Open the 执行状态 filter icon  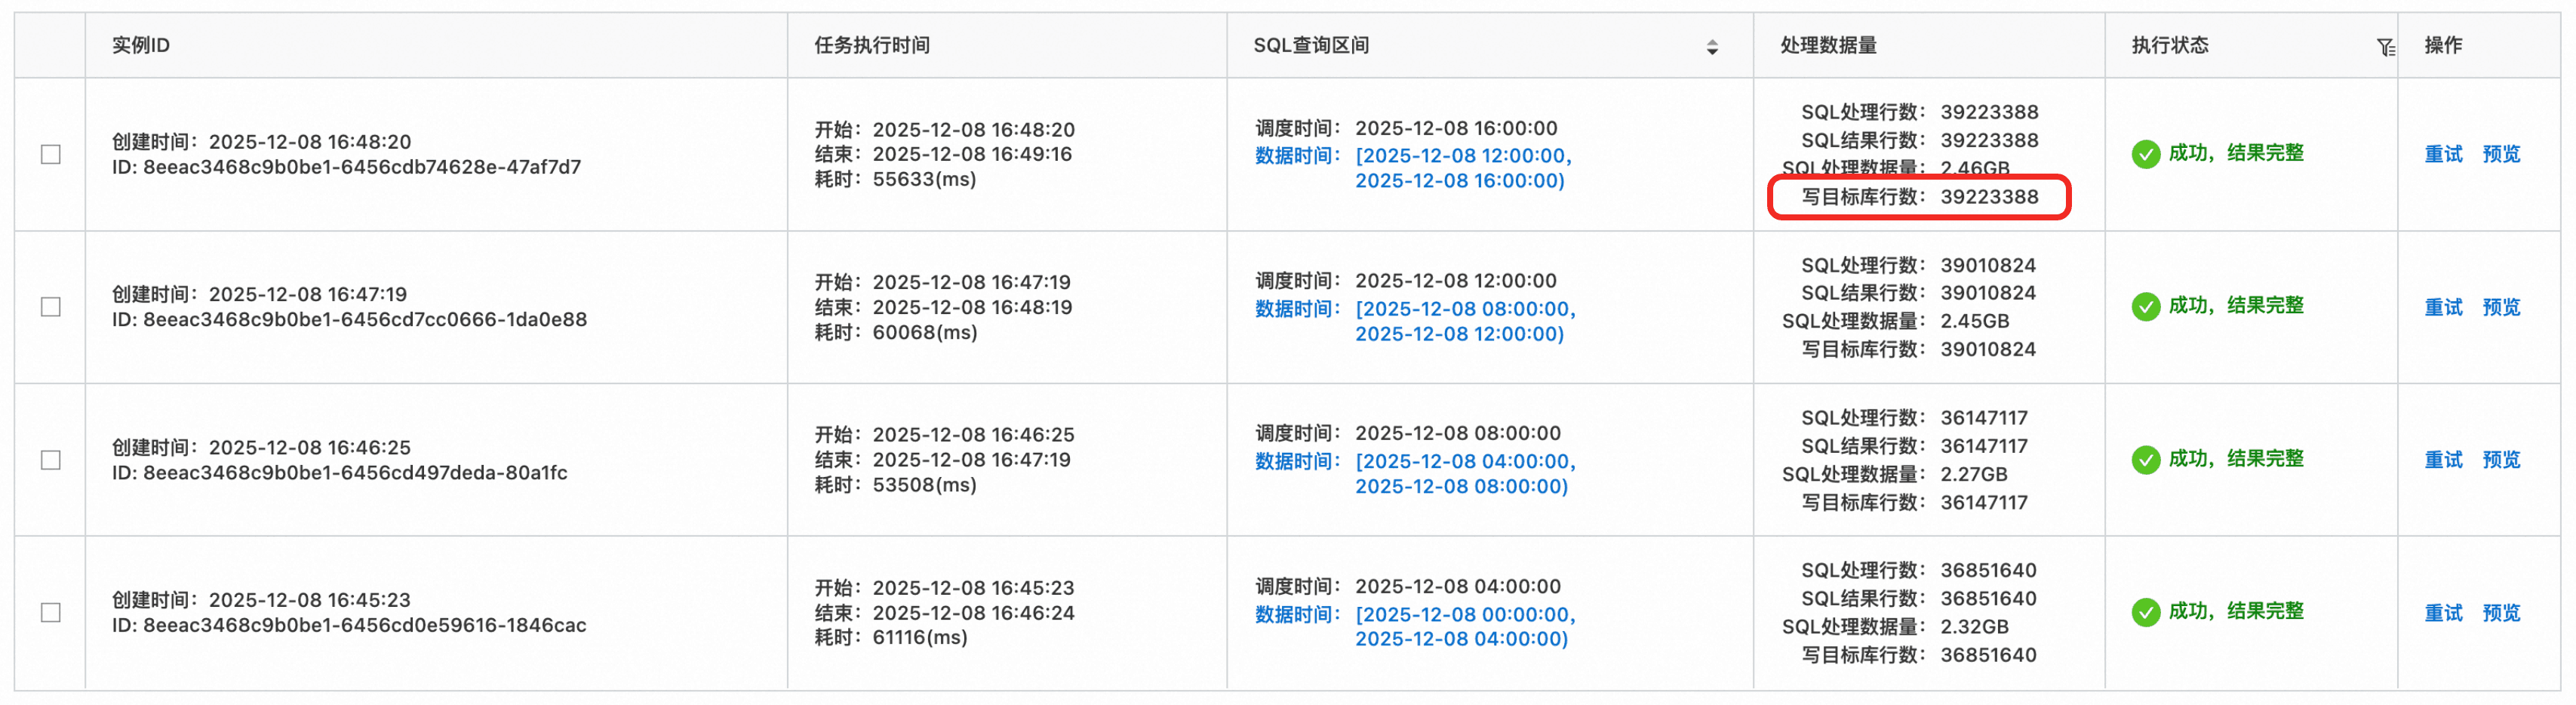tap(2385, 47)
